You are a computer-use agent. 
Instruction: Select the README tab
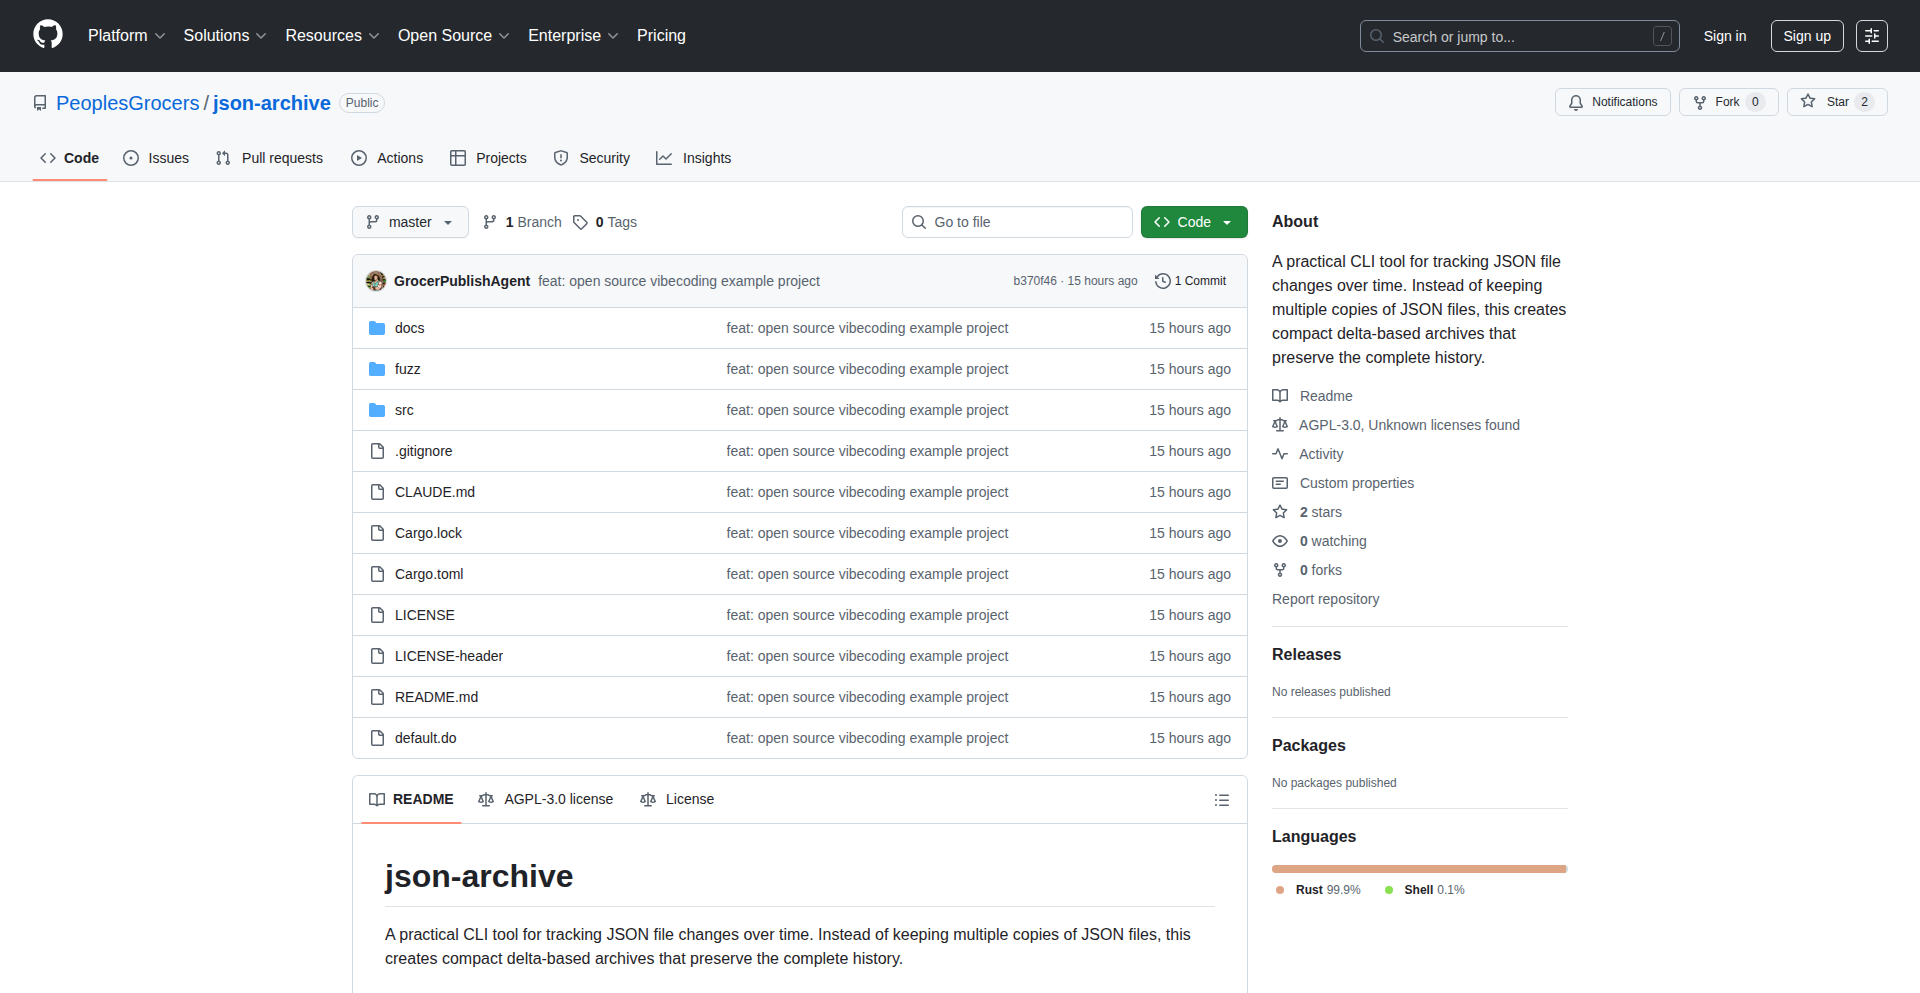[x=411, y=799]
